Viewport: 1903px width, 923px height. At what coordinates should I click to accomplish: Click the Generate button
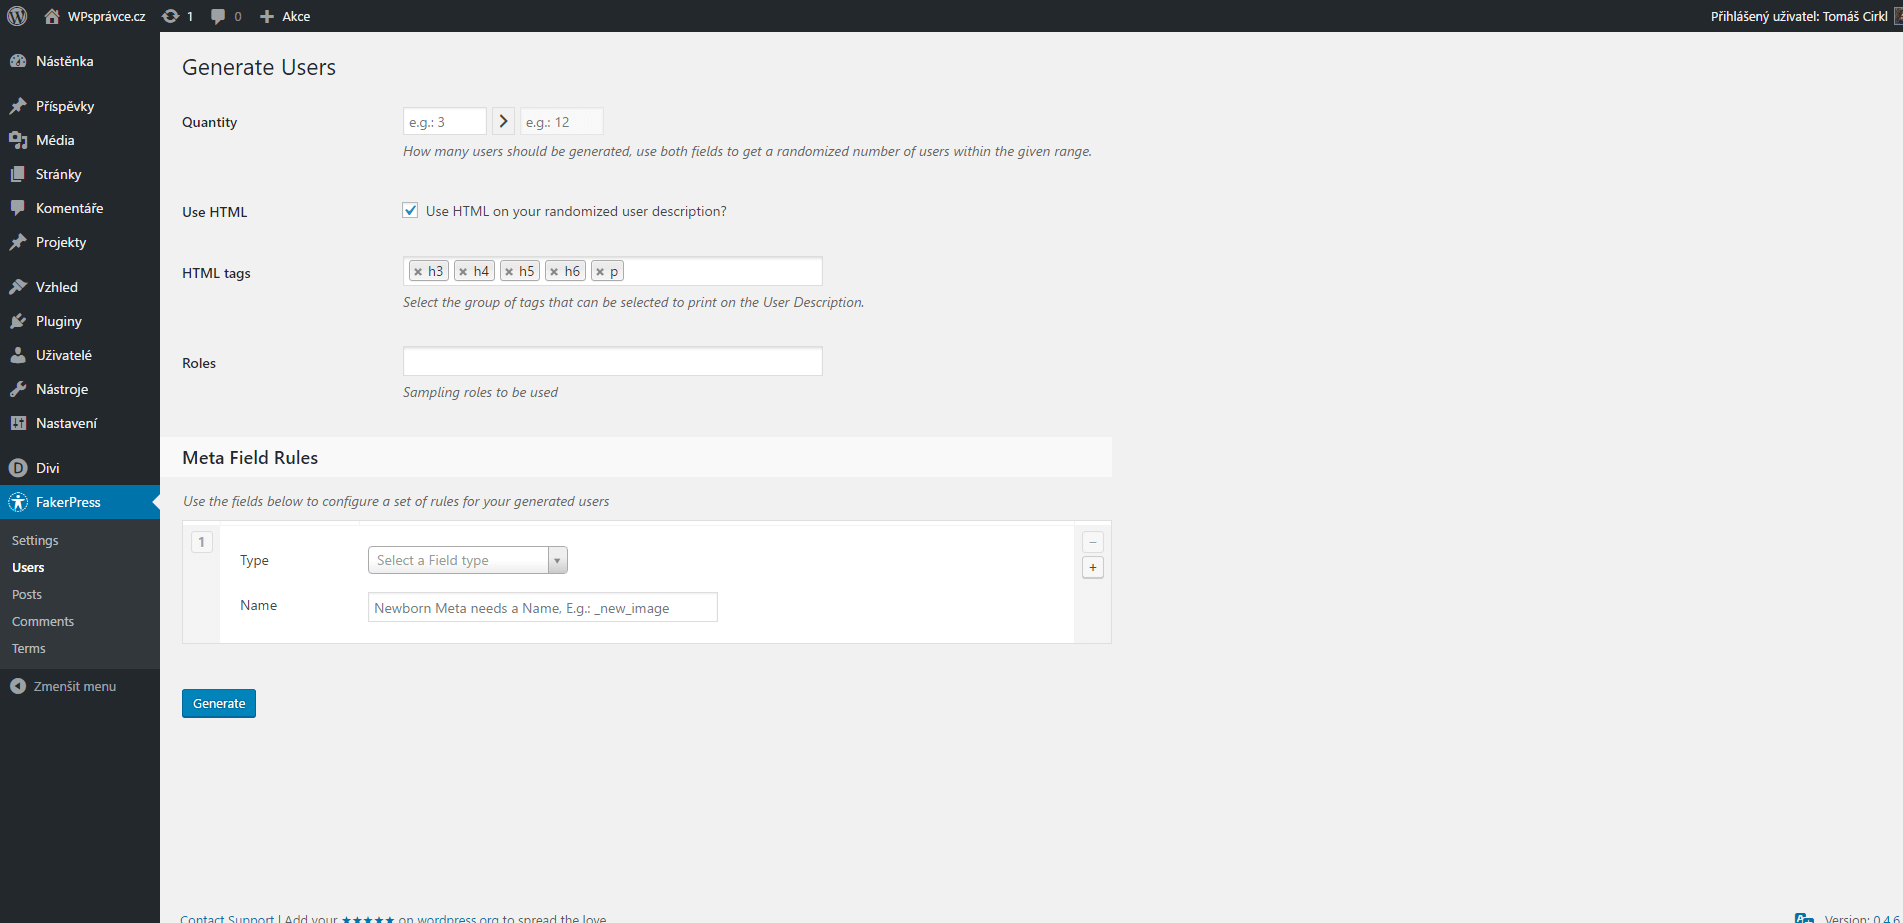pos(219,703)
